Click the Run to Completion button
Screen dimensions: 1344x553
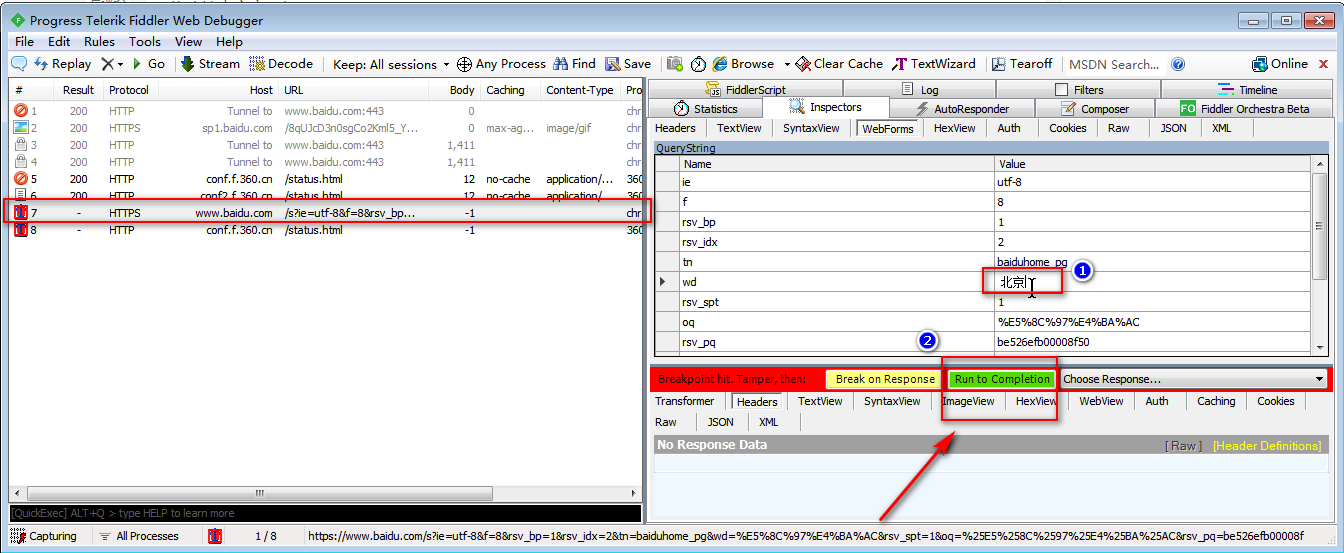1002,380
